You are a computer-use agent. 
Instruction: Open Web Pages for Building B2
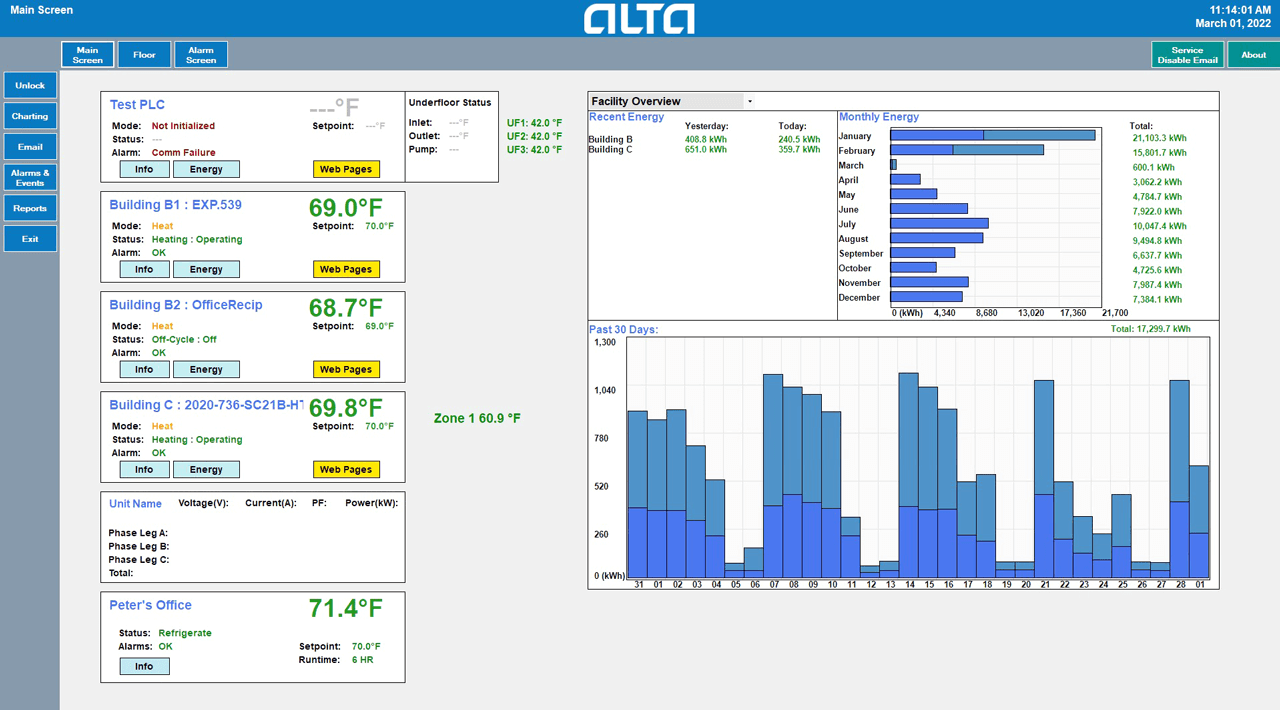pos(346,369)
